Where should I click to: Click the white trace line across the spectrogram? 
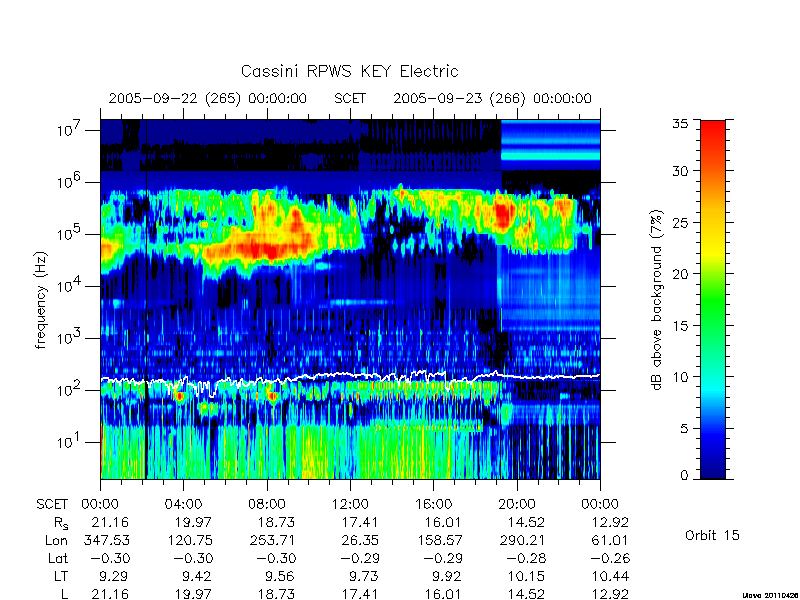point(350,376)
